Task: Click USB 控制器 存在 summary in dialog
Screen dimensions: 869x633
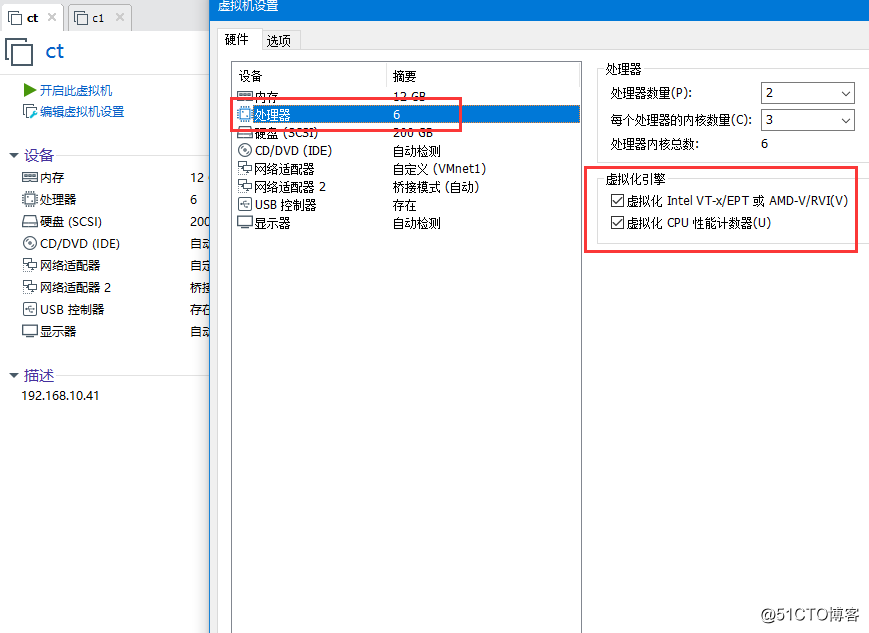Action: click(405, 205)
